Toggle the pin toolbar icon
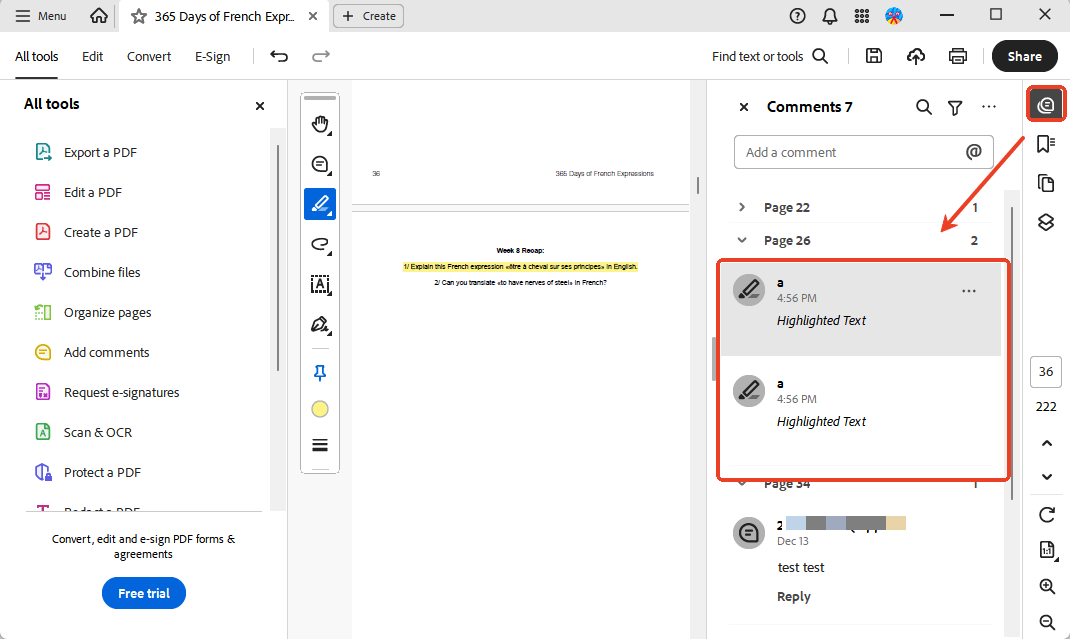The height and width of the screenshot is (639, 1070). 320,373
